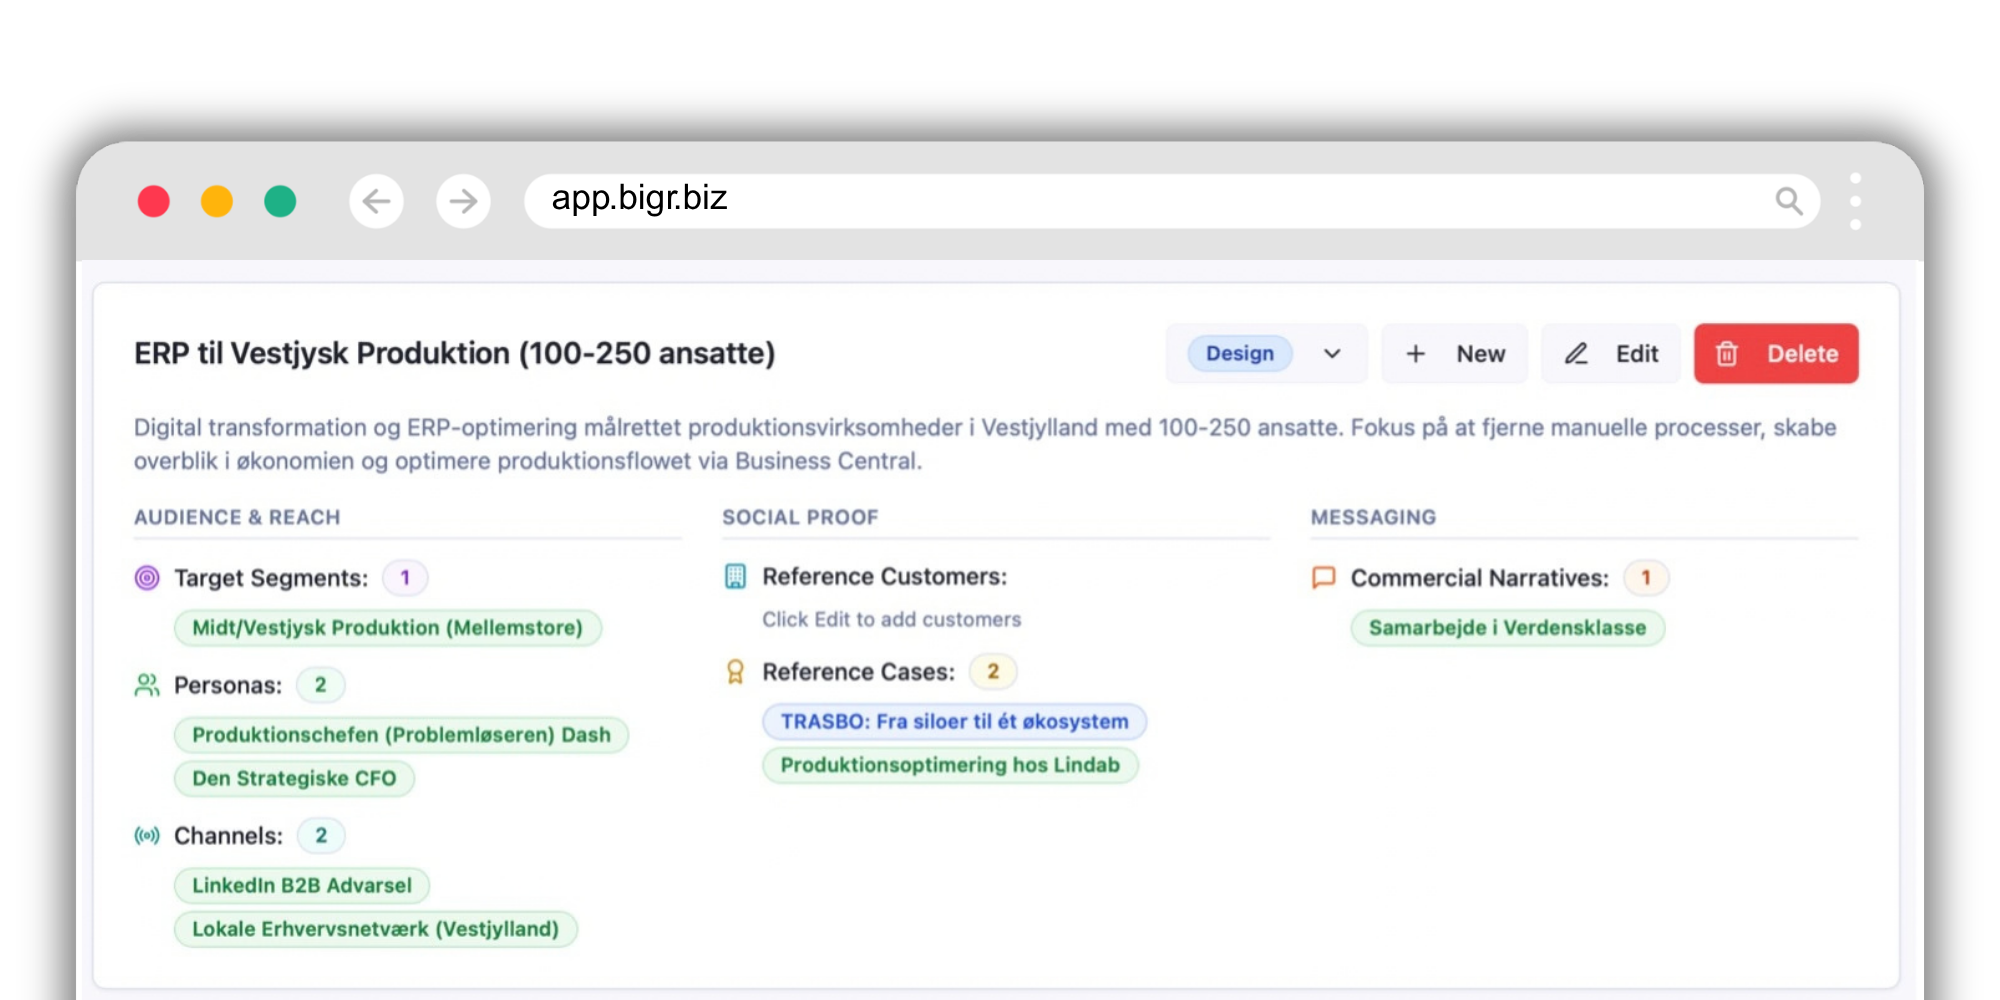Click the Reference Cases award icon
This screenshot has width=2000, height=1000.
pos(735,672)
